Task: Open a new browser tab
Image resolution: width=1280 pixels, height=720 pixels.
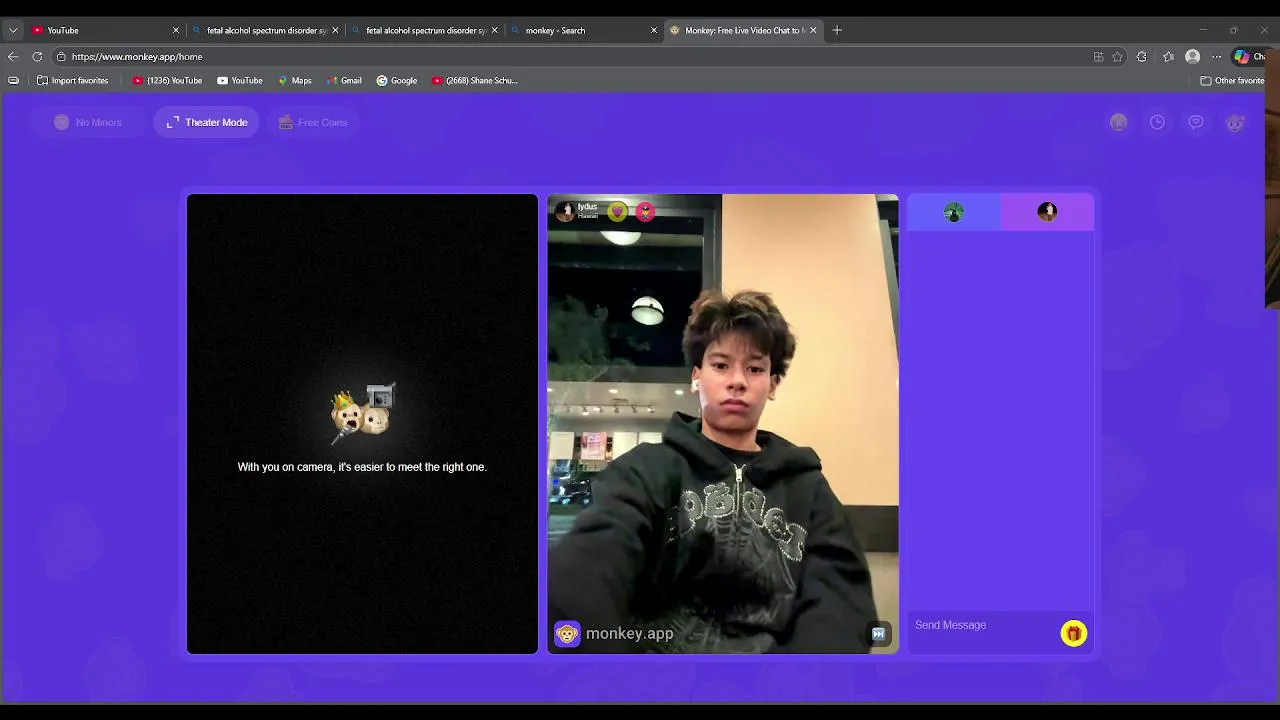Action: (x=837, y=30)
